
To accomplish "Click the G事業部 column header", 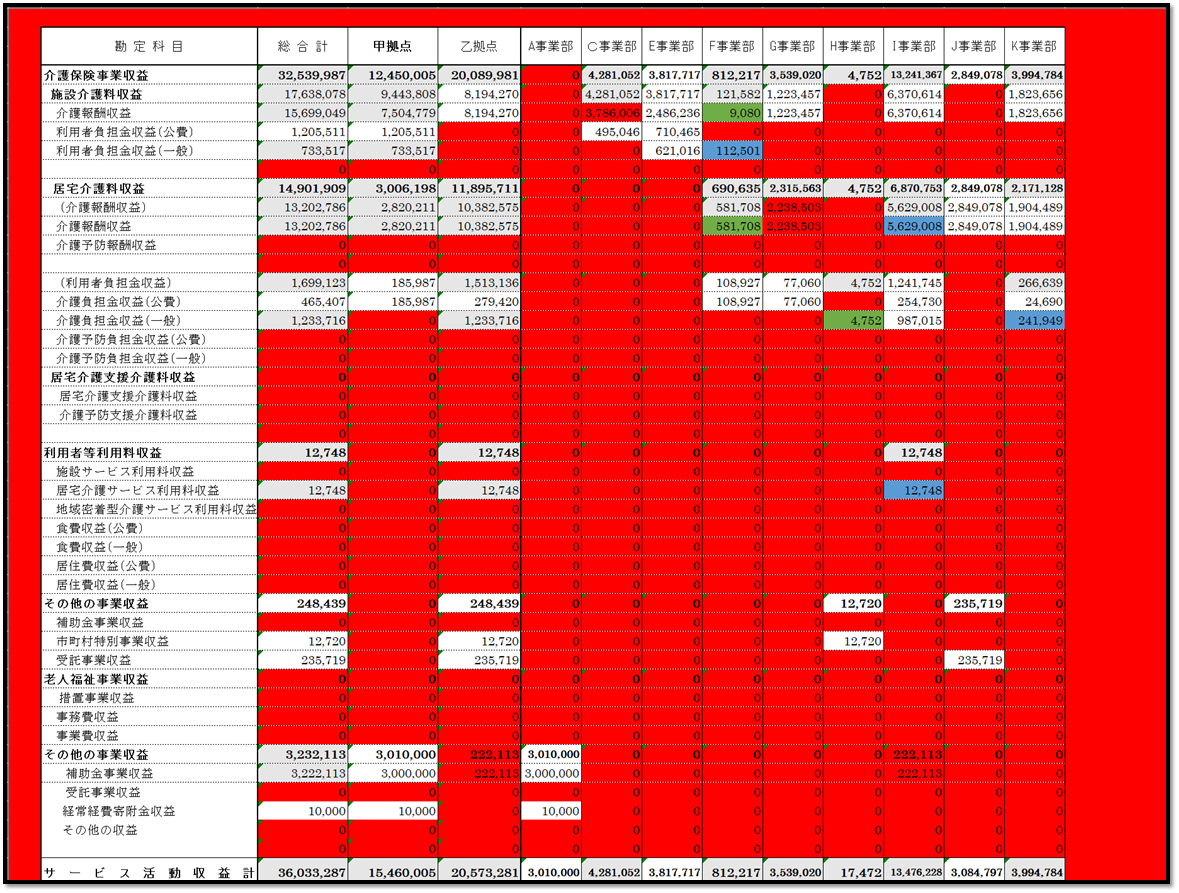I will [793, 47].
